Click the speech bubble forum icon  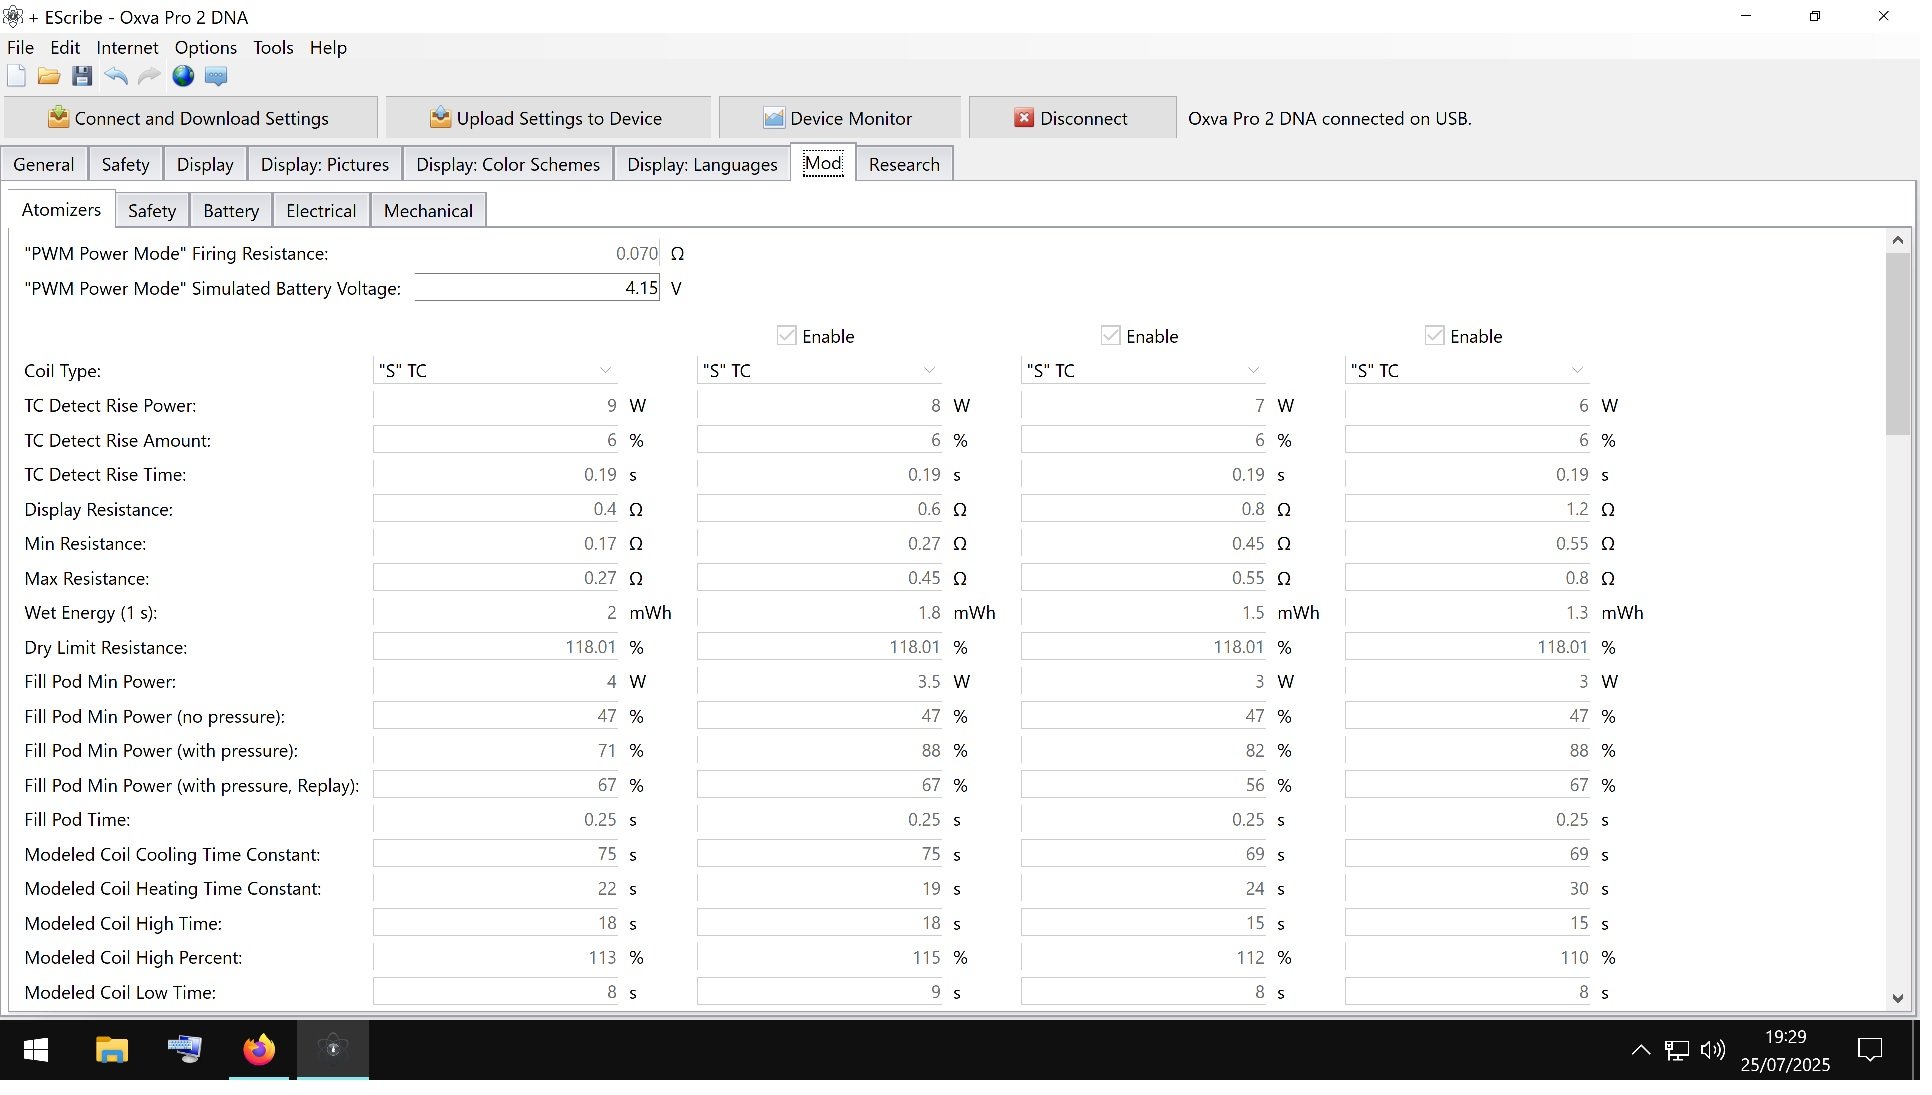point(216,76)
